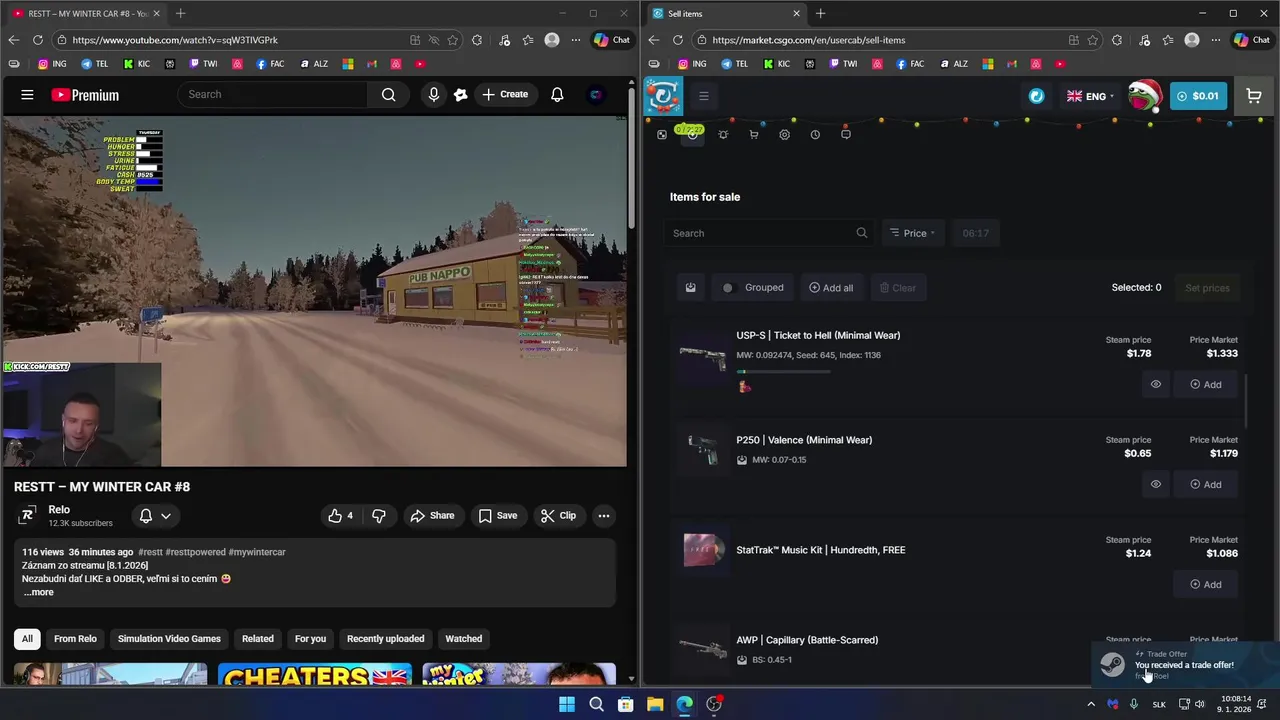Open Microsoft Store from the taskbar
The image size is (1280, 720).
(625, 704)
